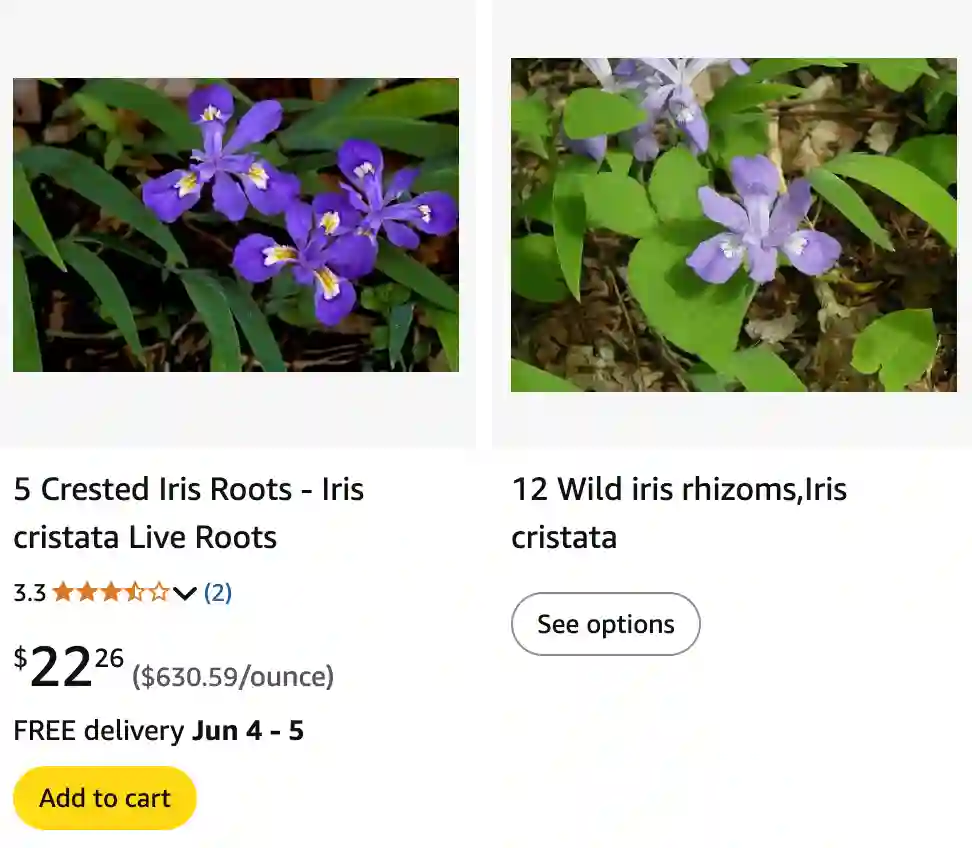Image resolution: width=972 pixels, height=848 pixels.
Task: Open the reviews by clicking (2)
Action: point(219,592)
